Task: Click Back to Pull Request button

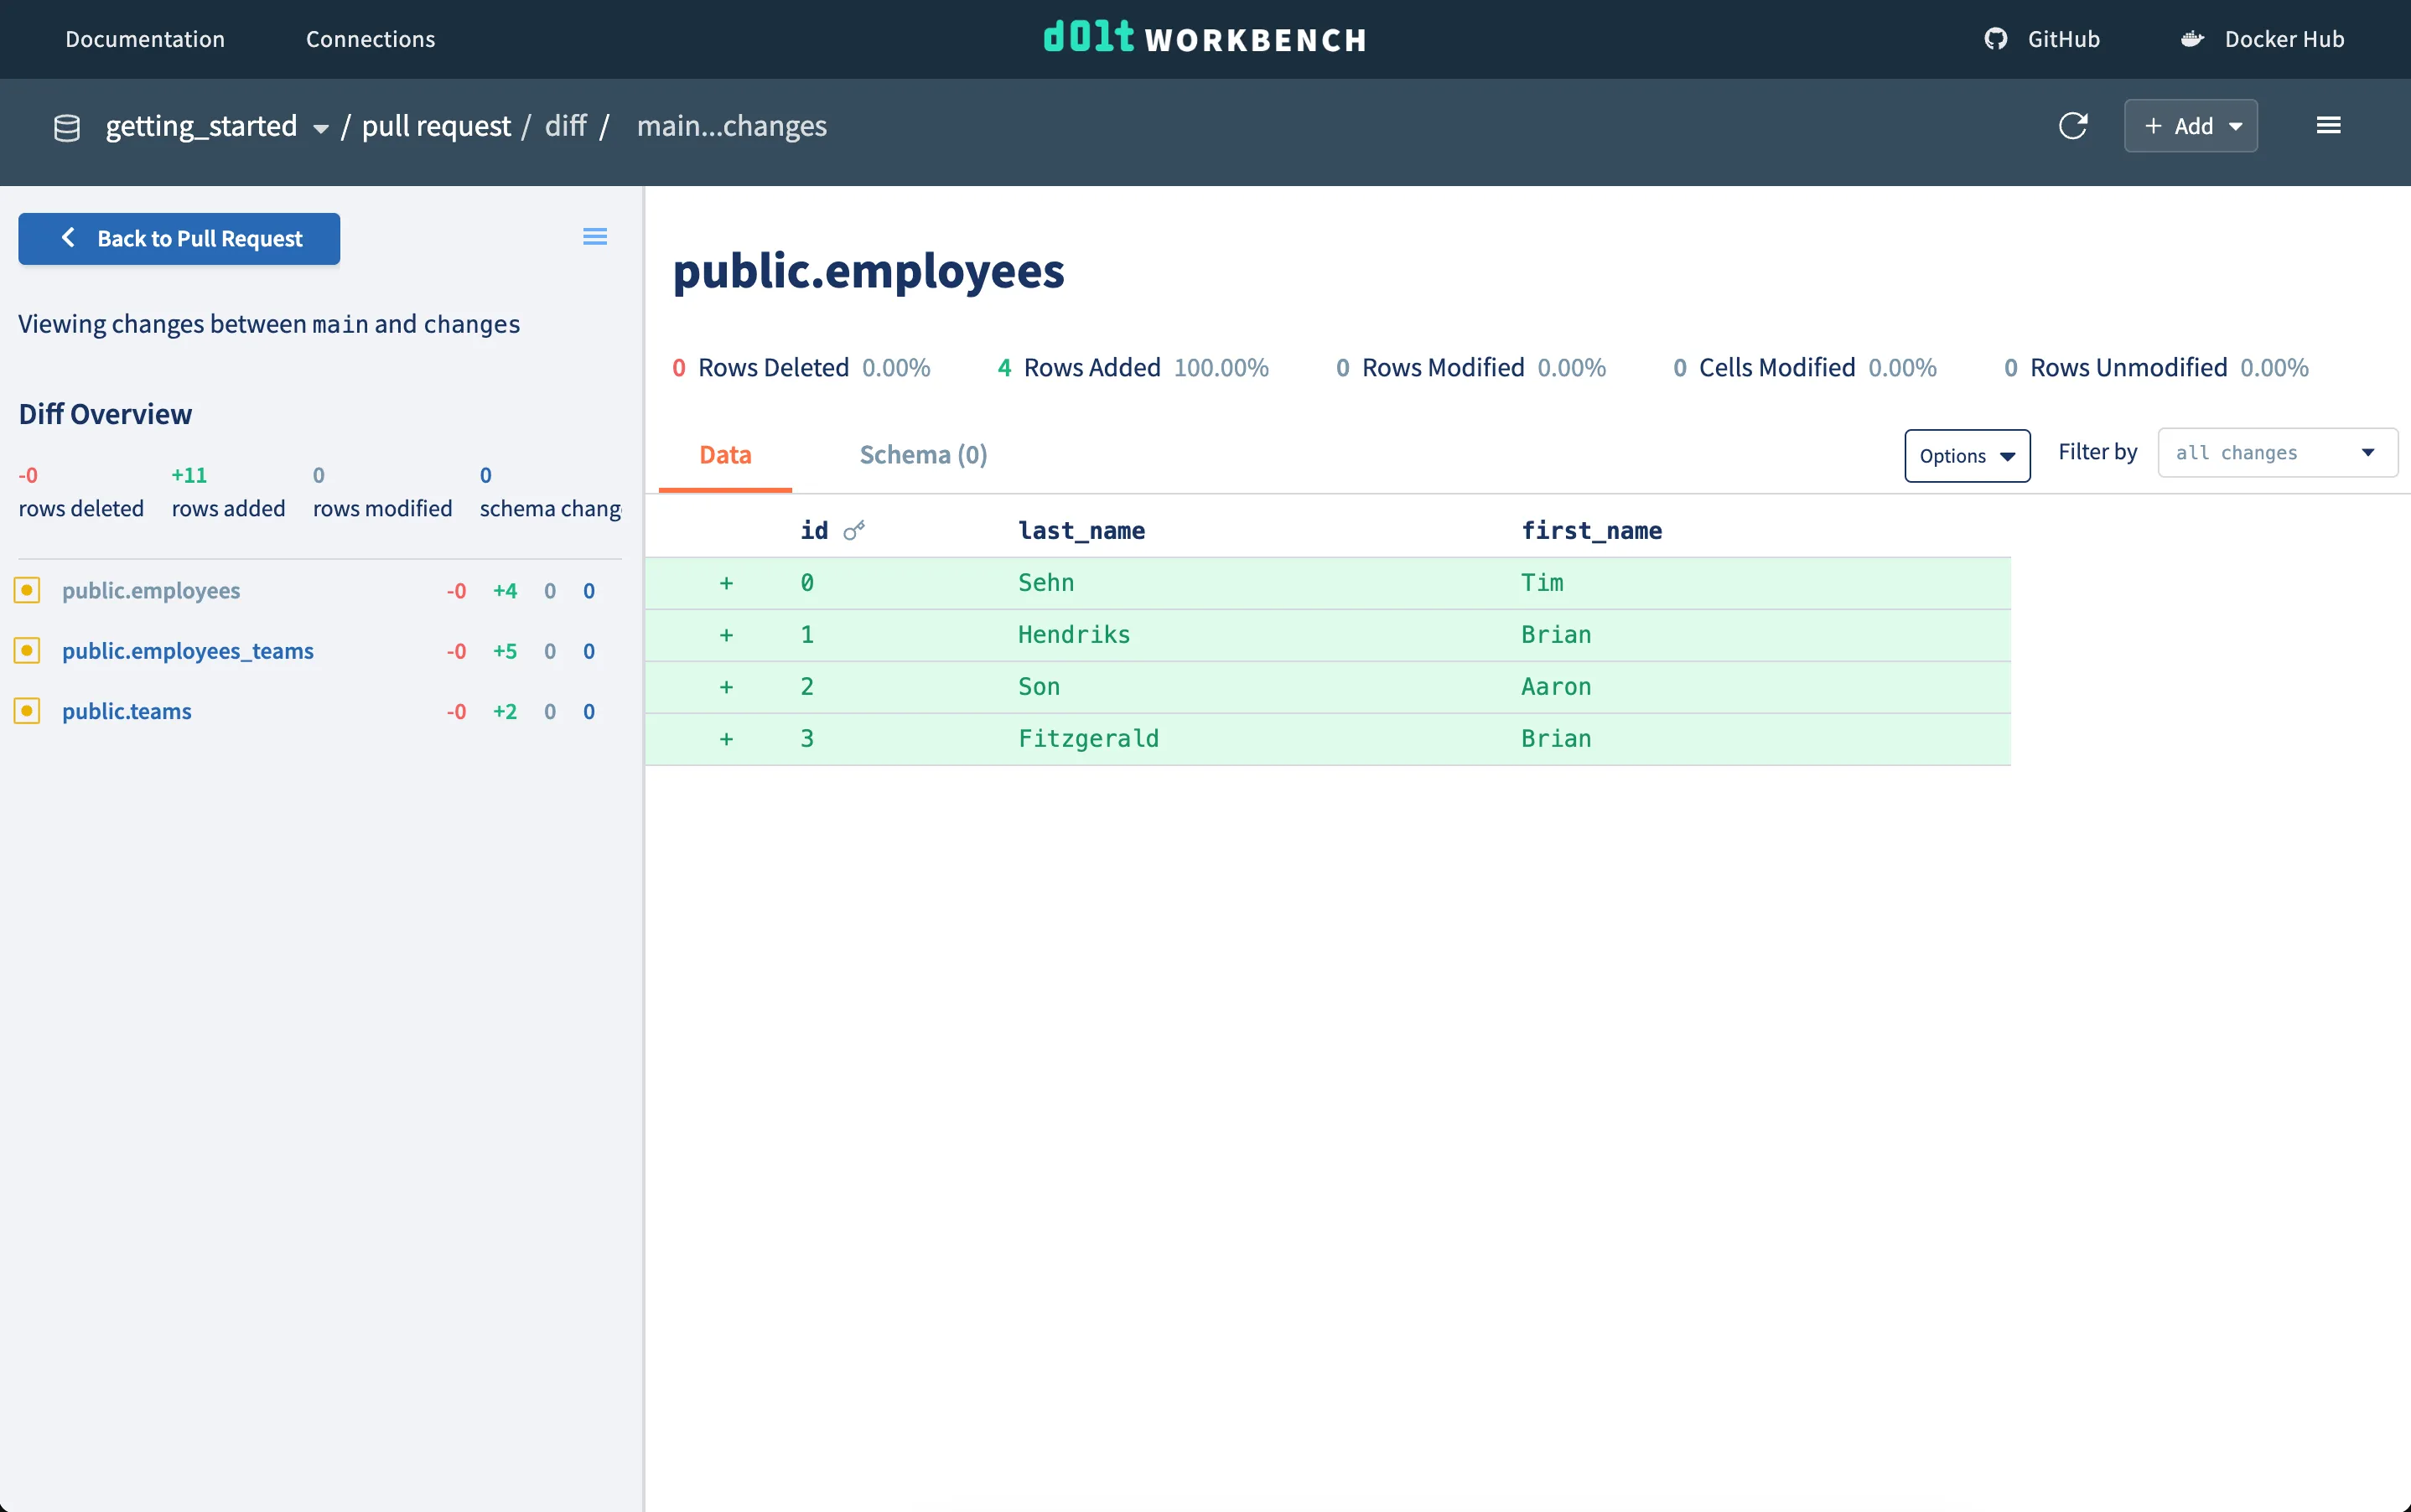Action: (x=179, y=239)
